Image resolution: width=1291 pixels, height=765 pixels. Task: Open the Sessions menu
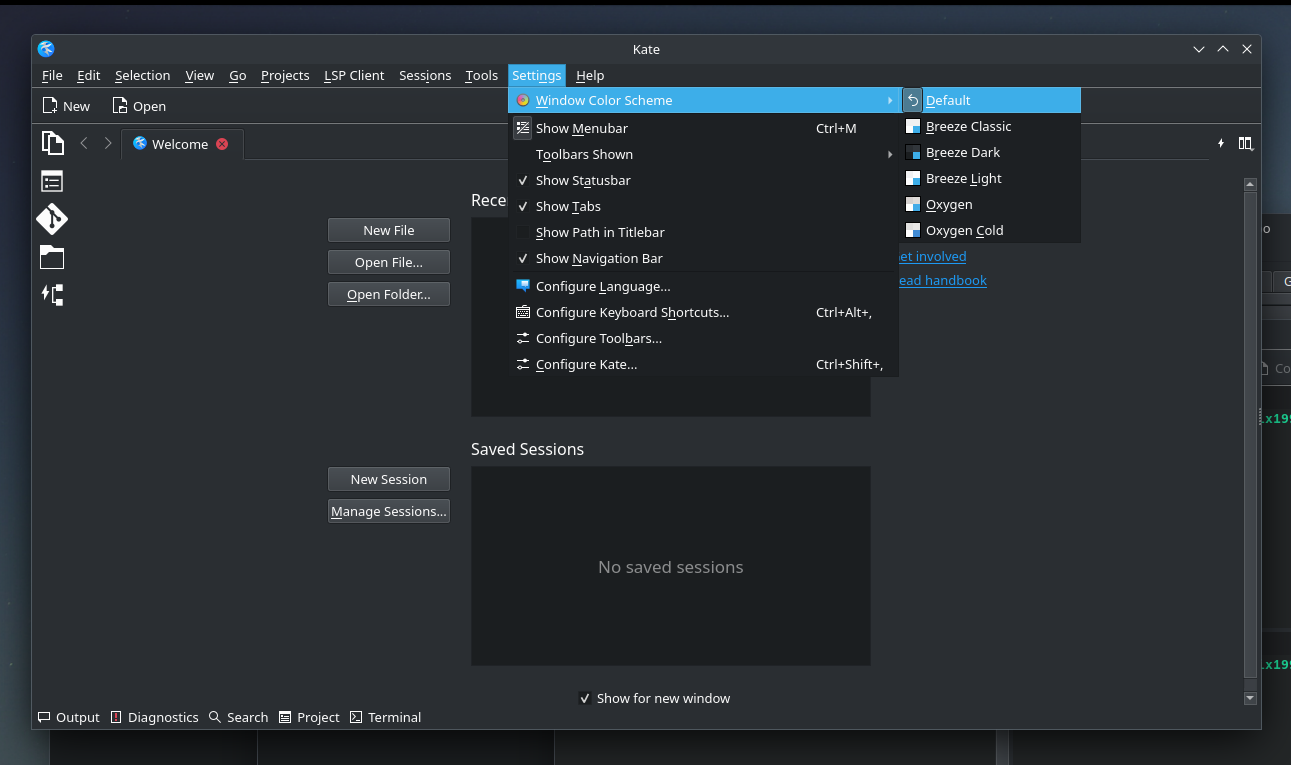click(x=425, y=75)
